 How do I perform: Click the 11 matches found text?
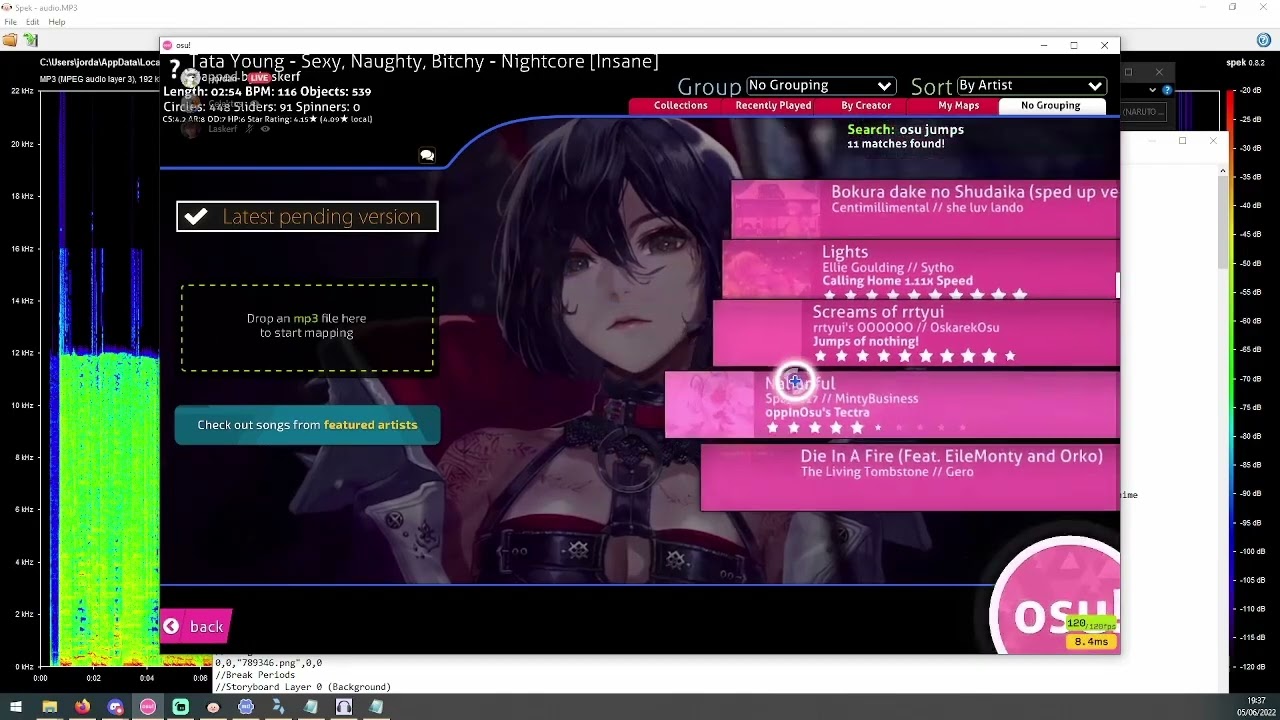[896, 144]
